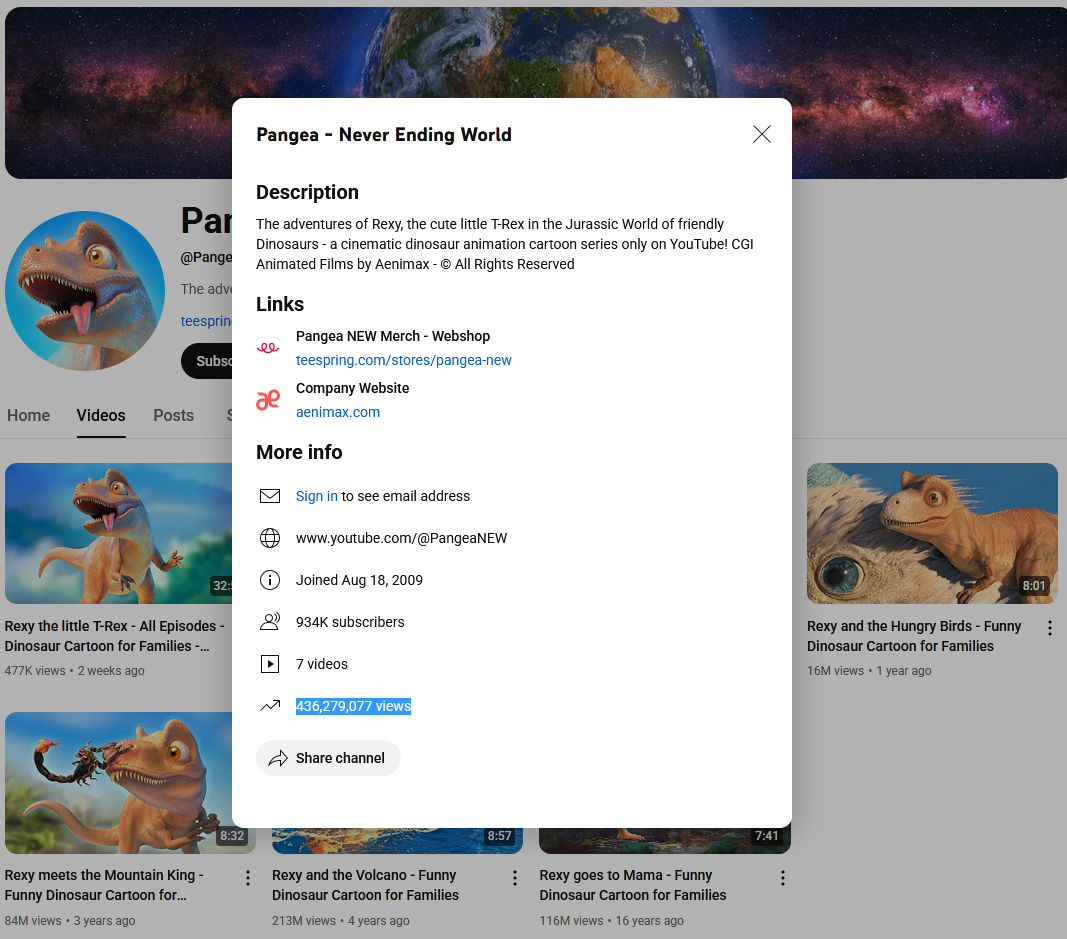The width and height of the screenshot is (1067, 939).
Task: Click the video count play icon
Action: [x=270, y=664]
